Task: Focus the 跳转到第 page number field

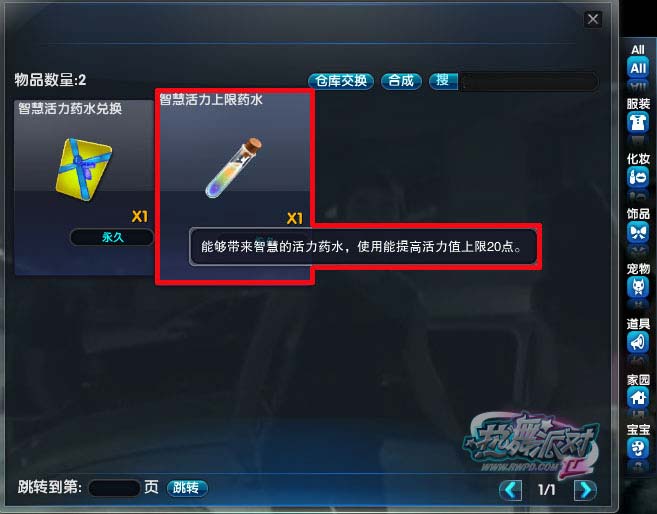Action: [114, 488]
